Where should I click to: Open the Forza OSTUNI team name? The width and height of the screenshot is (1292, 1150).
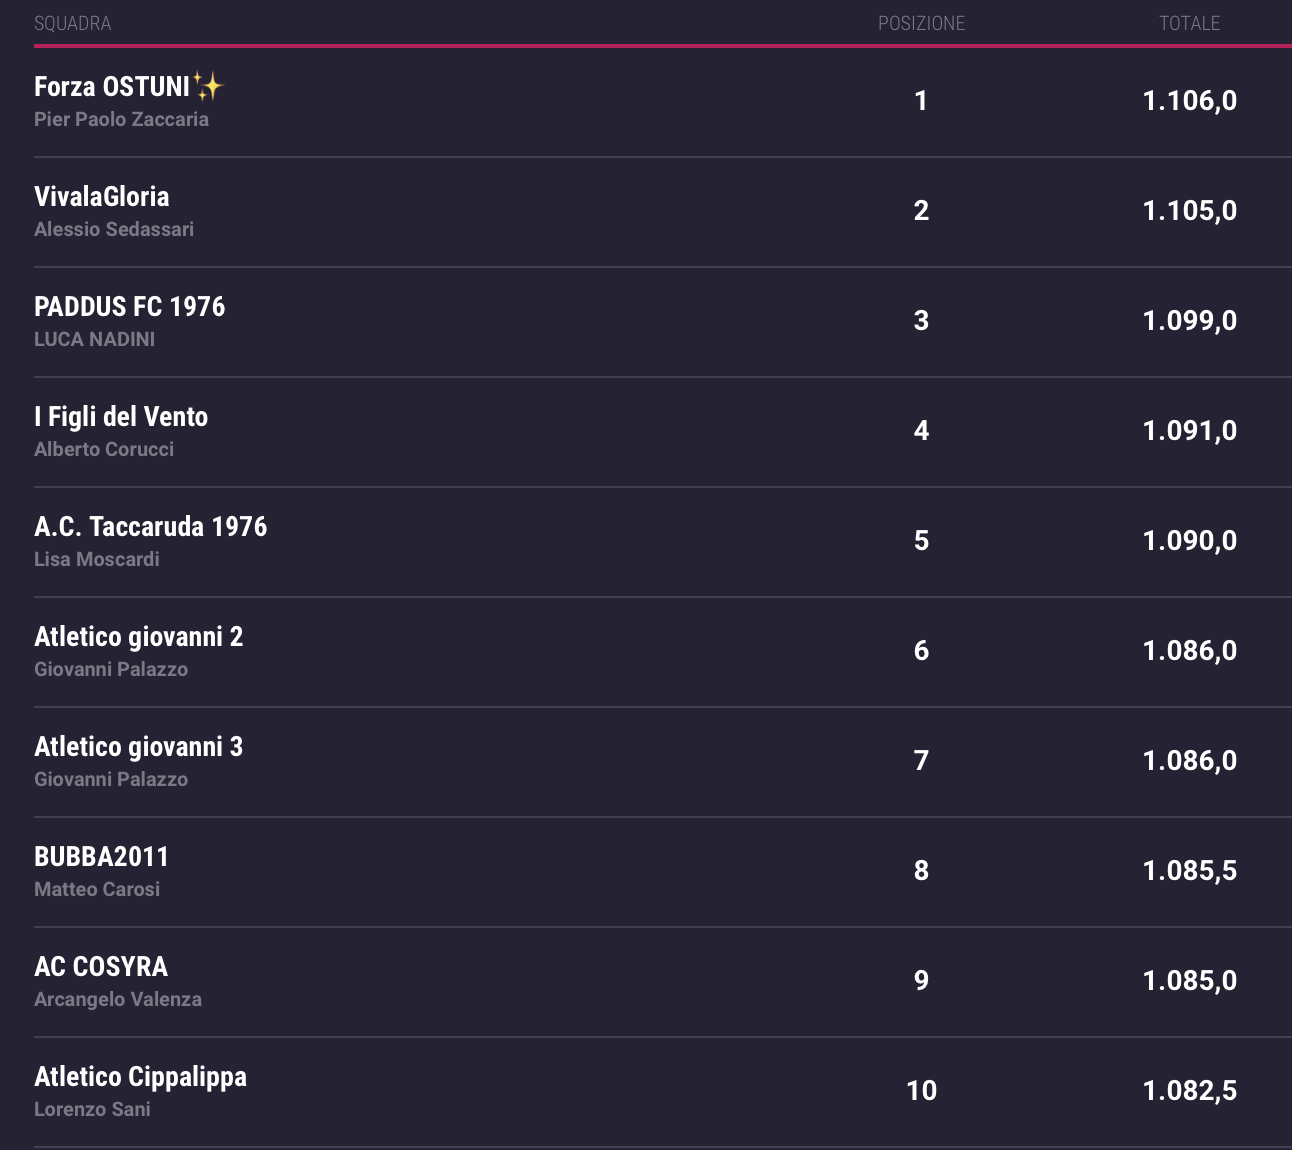pos(112,87)
